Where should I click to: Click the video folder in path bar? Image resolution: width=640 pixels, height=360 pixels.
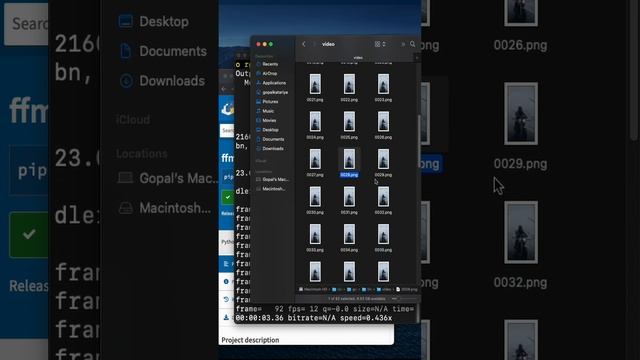coord(384,289)
